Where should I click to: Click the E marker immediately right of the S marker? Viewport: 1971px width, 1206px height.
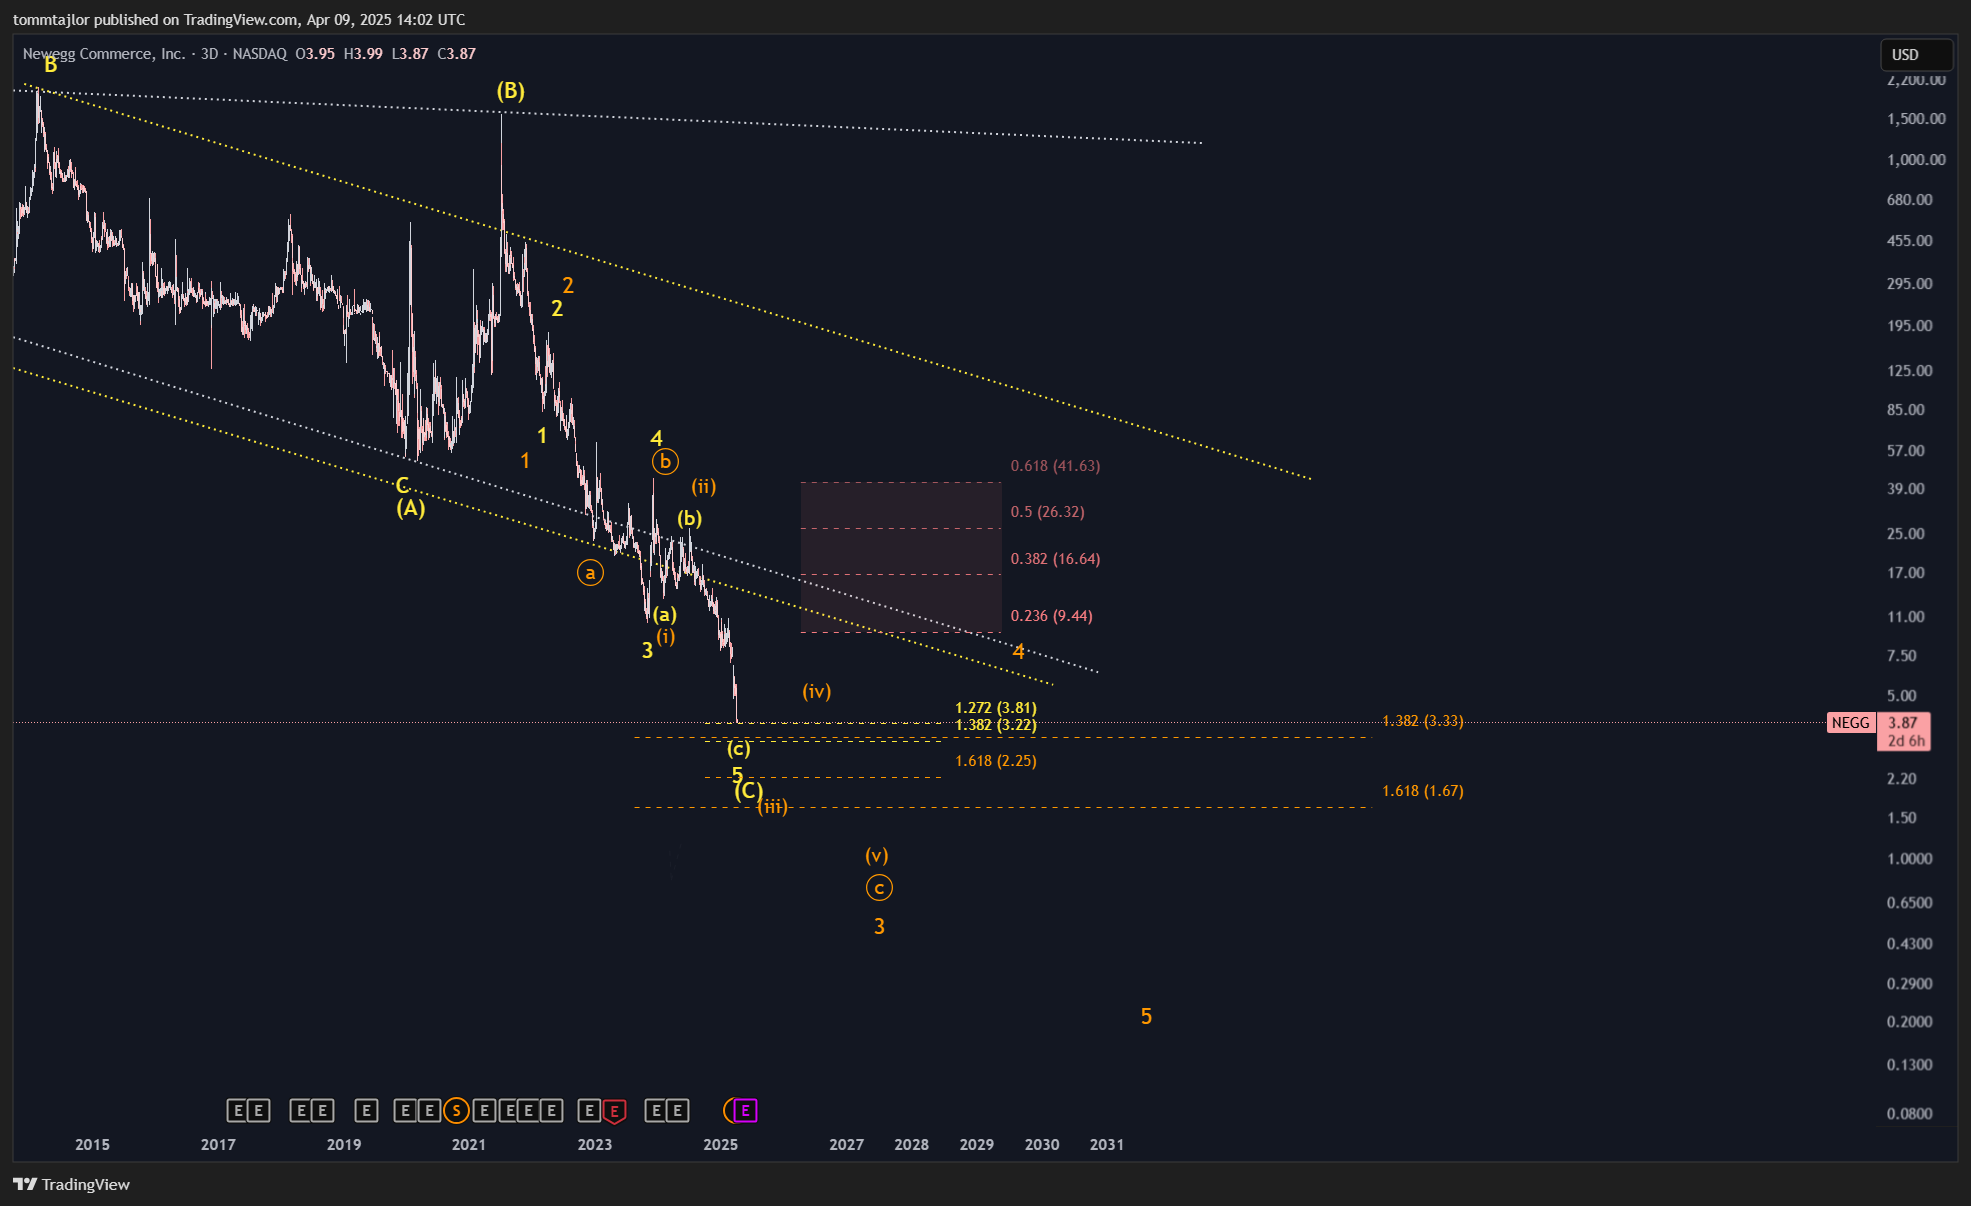[484, 1110]
